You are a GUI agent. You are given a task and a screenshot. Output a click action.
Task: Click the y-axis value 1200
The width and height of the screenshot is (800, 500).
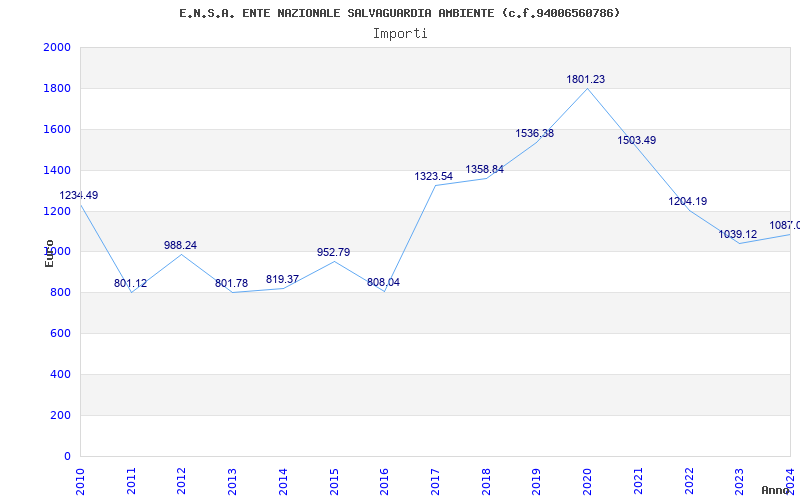pos(57,211)
